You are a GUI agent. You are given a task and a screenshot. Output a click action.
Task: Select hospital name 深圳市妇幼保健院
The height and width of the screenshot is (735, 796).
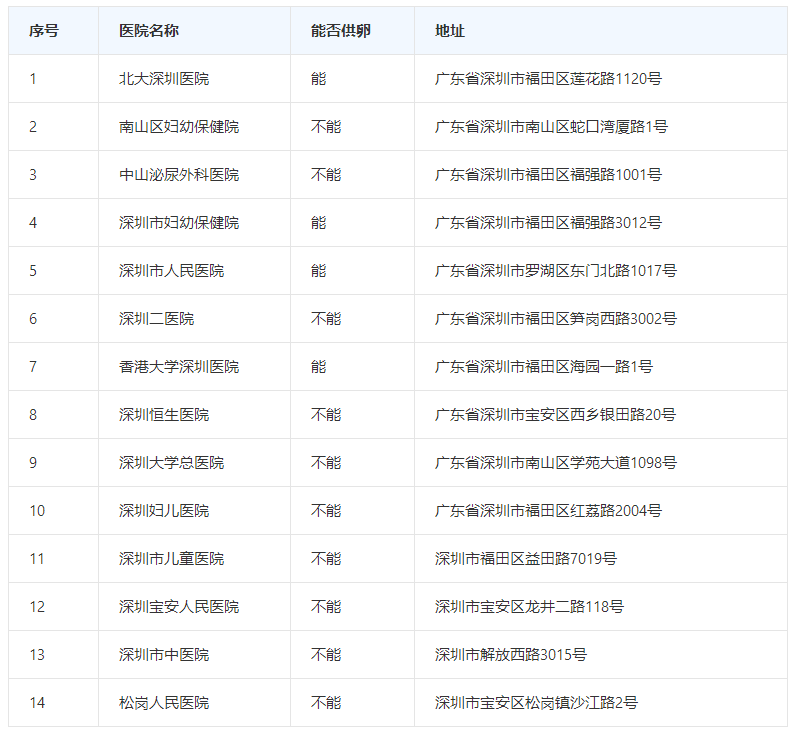(179, 222)
